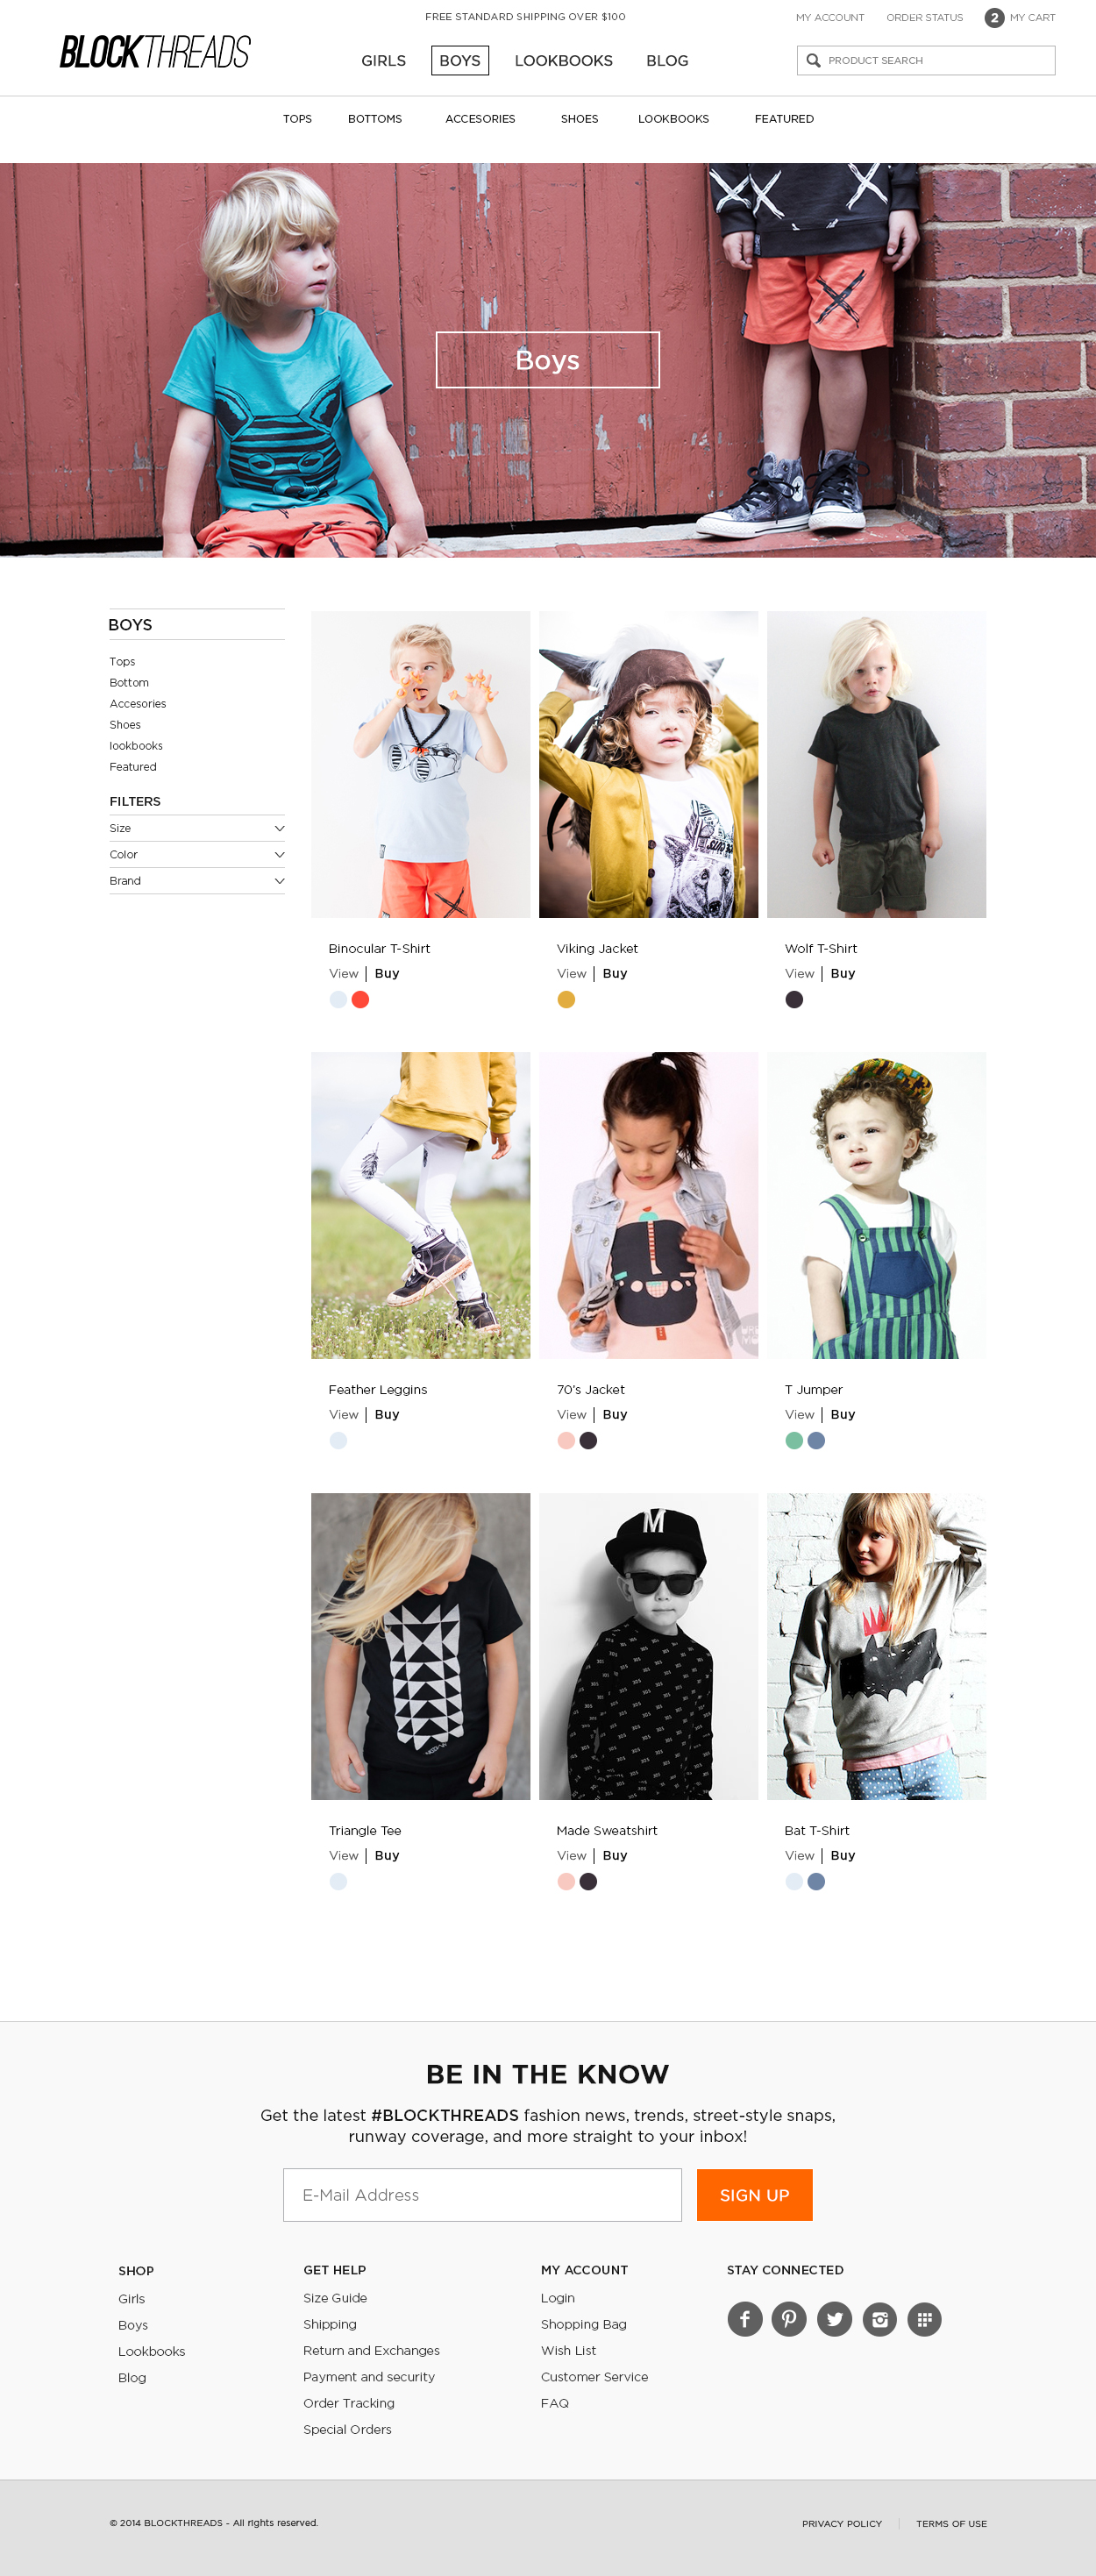
Task: Open the Facebook social icon
Action: point(745,2318)
